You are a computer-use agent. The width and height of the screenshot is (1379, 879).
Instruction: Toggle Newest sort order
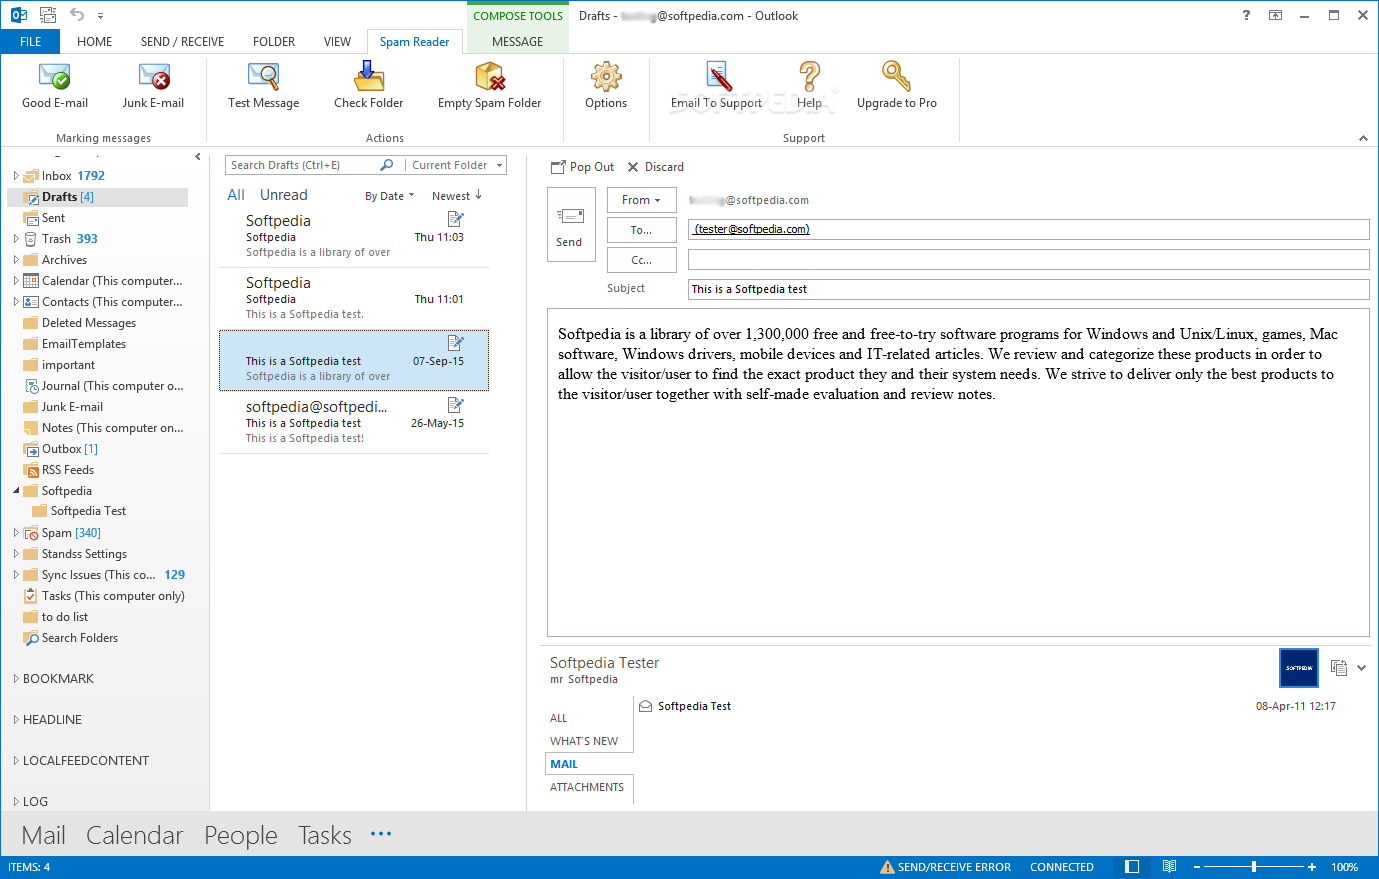pyautogui.click(x=457, y=196)
